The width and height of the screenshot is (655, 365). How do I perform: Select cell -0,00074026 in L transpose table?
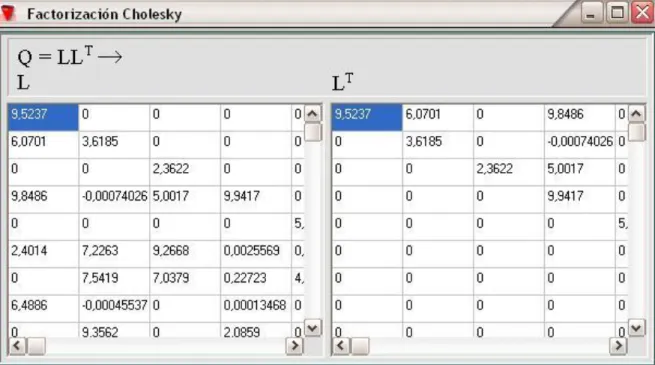pos(580,144)
